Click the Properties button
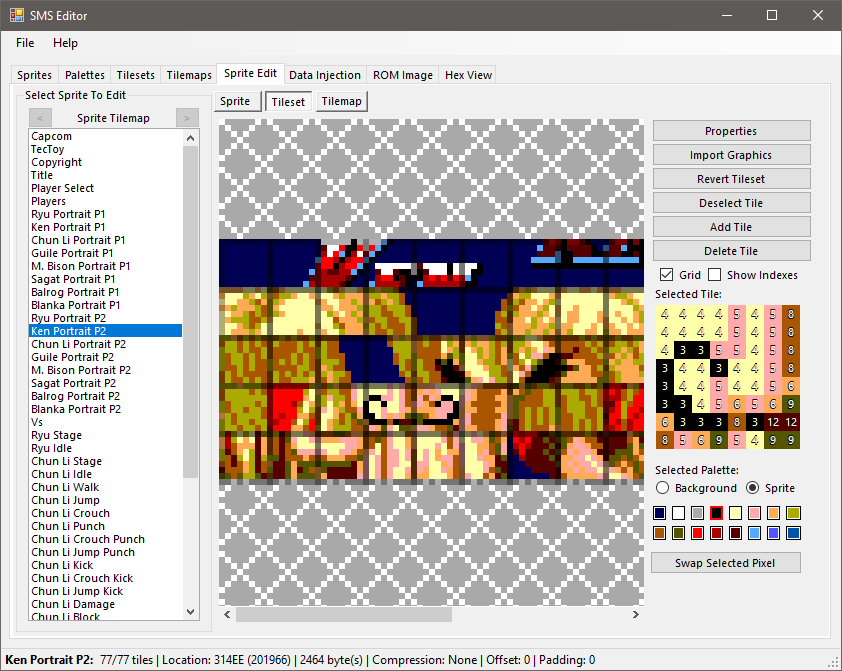Image resolution: width=842 pixels, height=671 pixels. 731,131
